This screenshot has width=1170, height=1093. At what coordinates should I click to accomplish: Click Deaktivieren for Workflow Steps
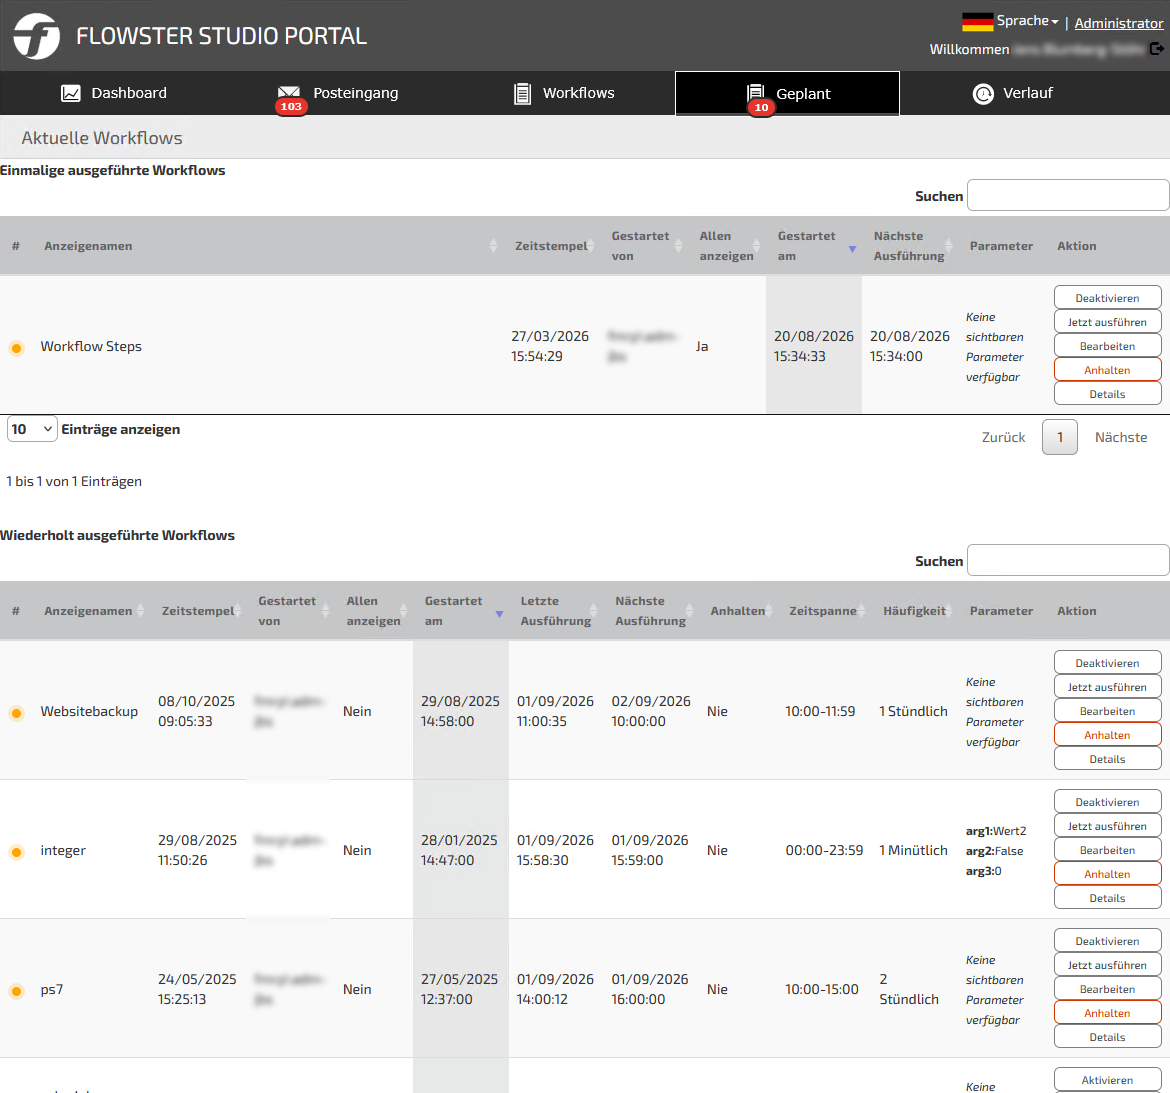[x=1107, y=298]
